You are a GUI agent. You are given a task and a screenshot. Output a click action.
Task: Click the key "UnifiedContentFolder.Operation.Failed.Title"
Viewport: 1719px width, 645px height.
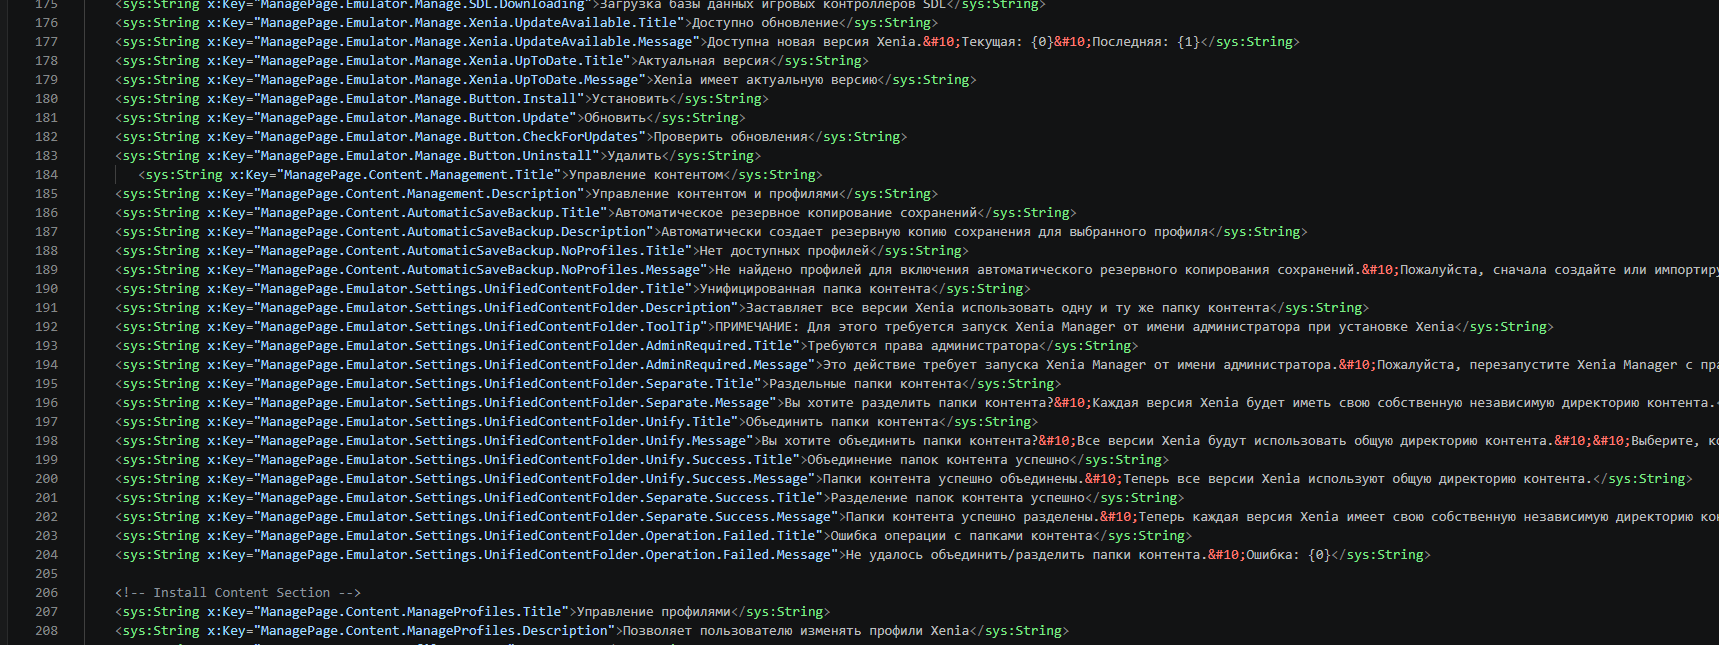[x=650, y=535]
